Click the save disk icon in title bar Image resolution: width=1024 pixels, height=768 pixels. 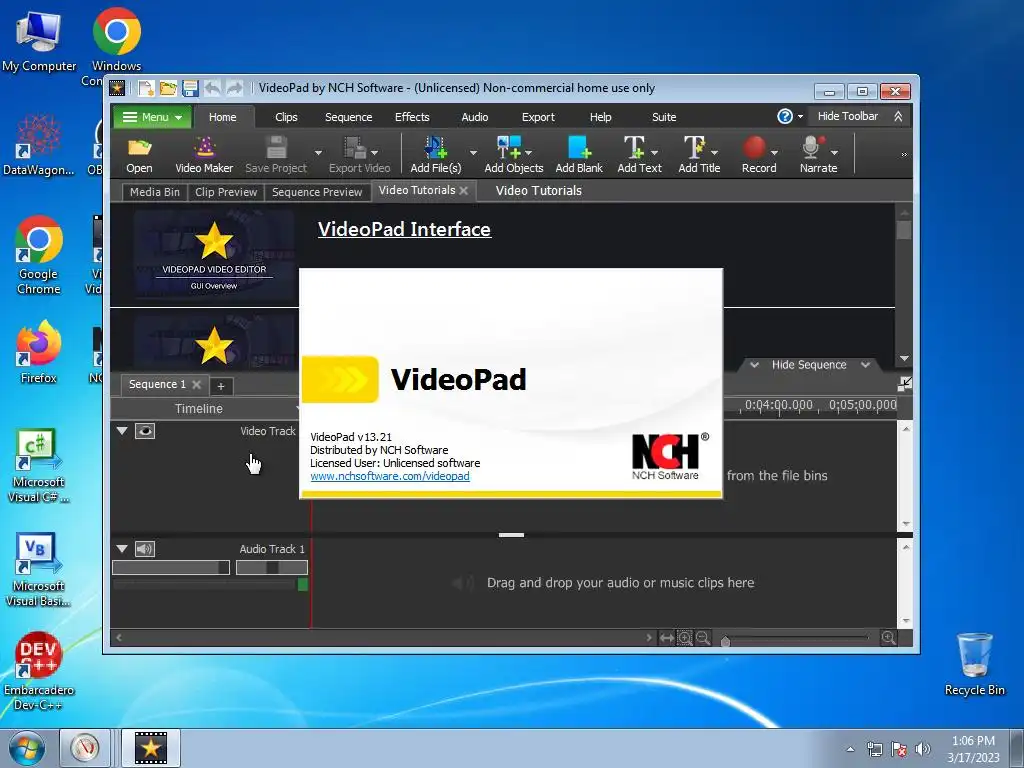coord(190,88)
